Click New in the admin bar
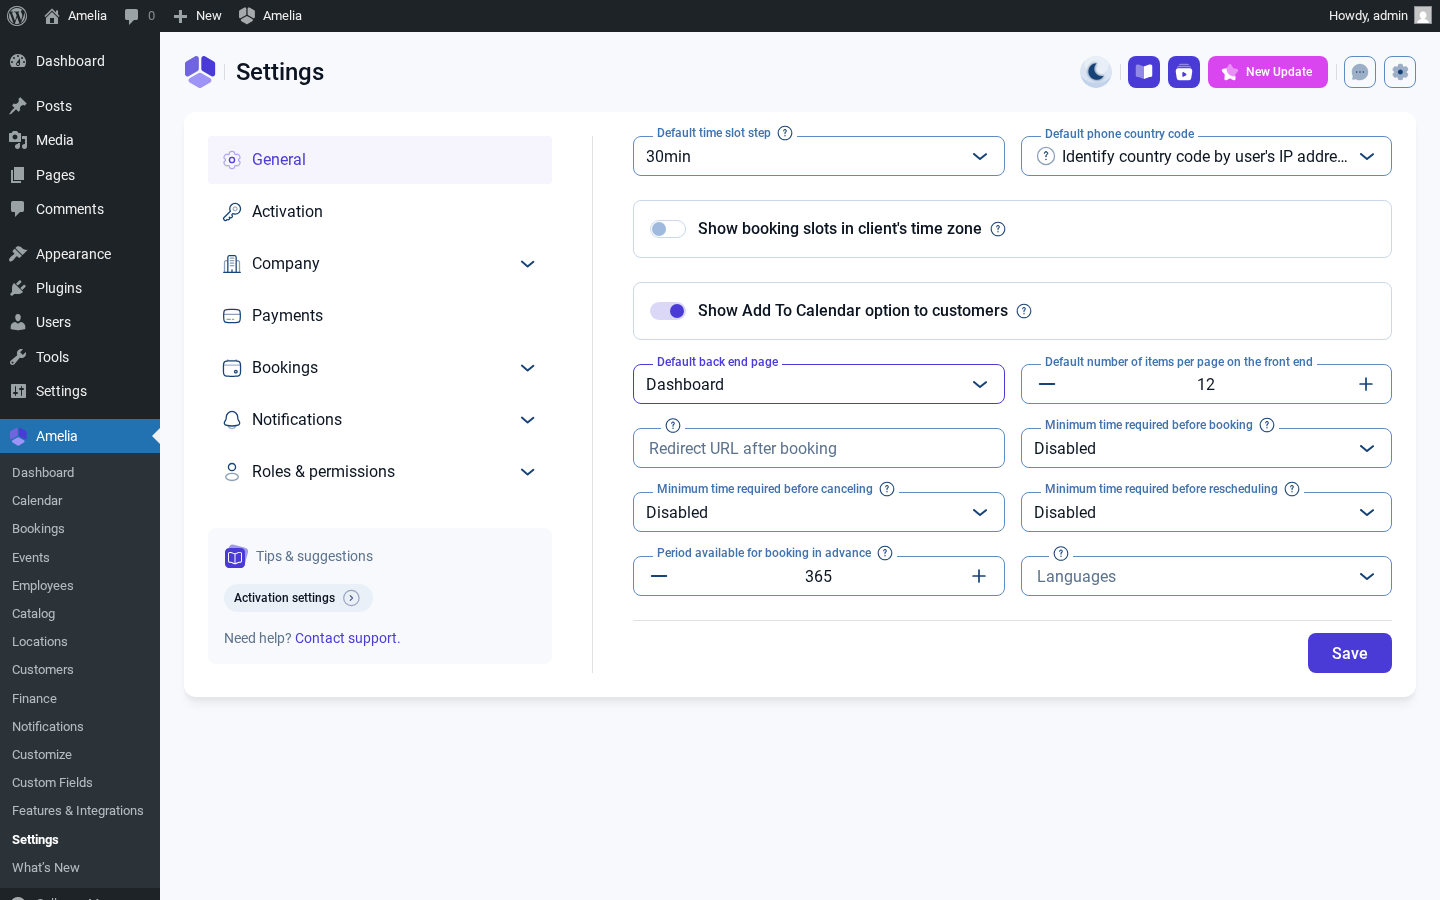 point(198,16)
